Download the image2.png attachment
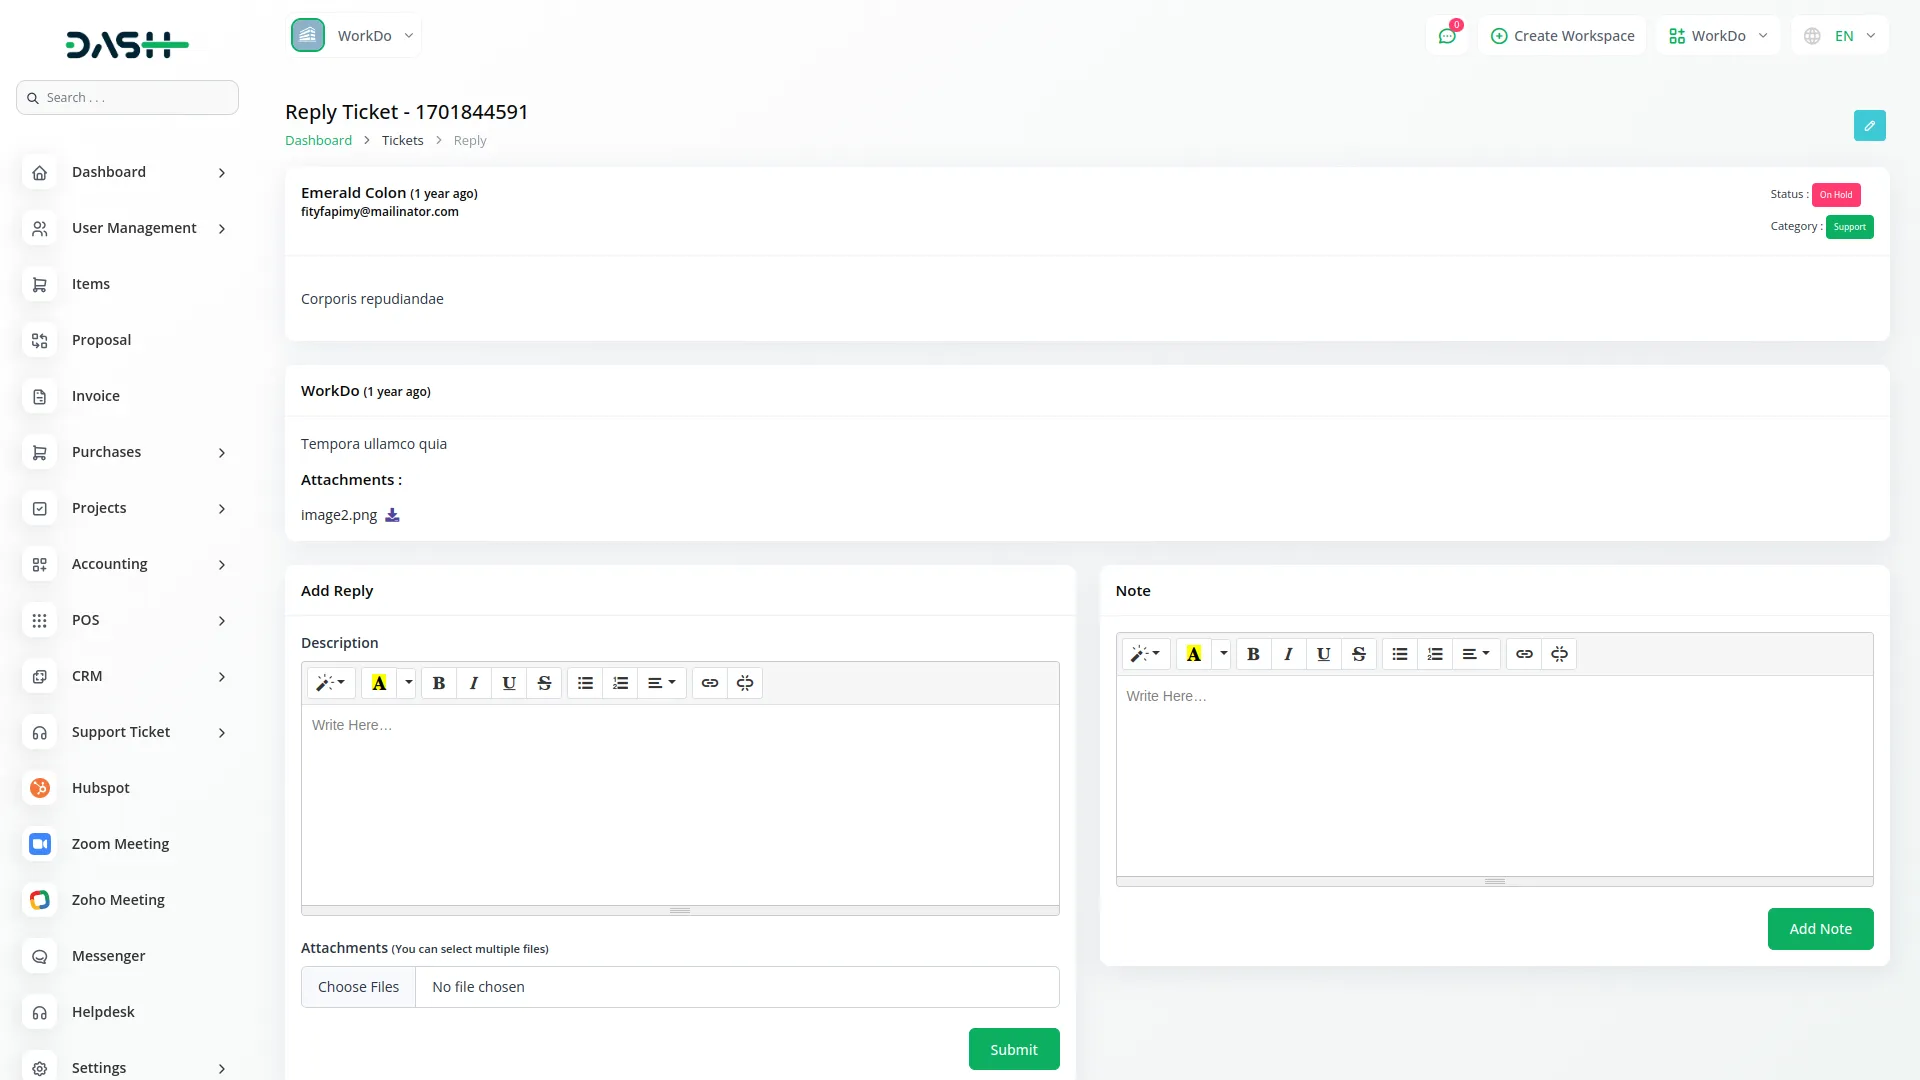 click(x=391, y=514)
